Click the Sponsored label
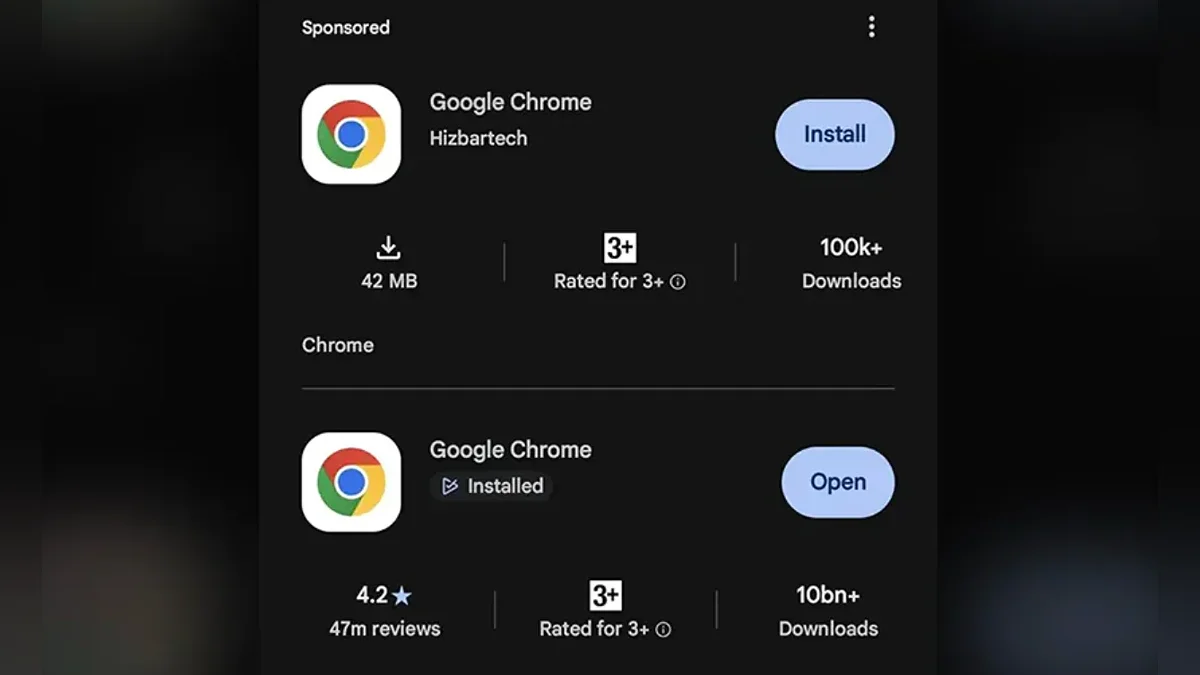1200x675 pixels. [x=346, y=28]
